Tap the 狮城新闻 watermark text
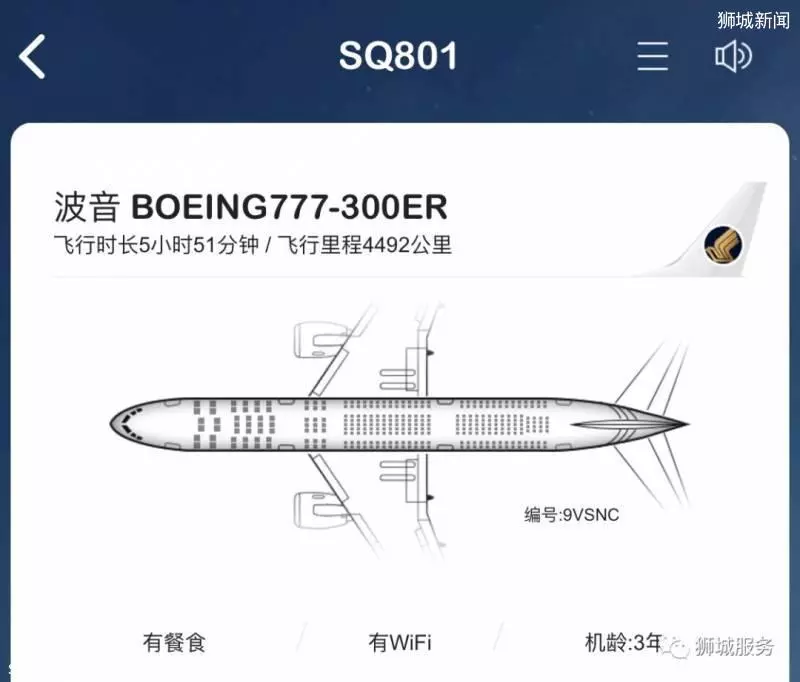The height and width of the screenshot is (682, 800). 753,20
